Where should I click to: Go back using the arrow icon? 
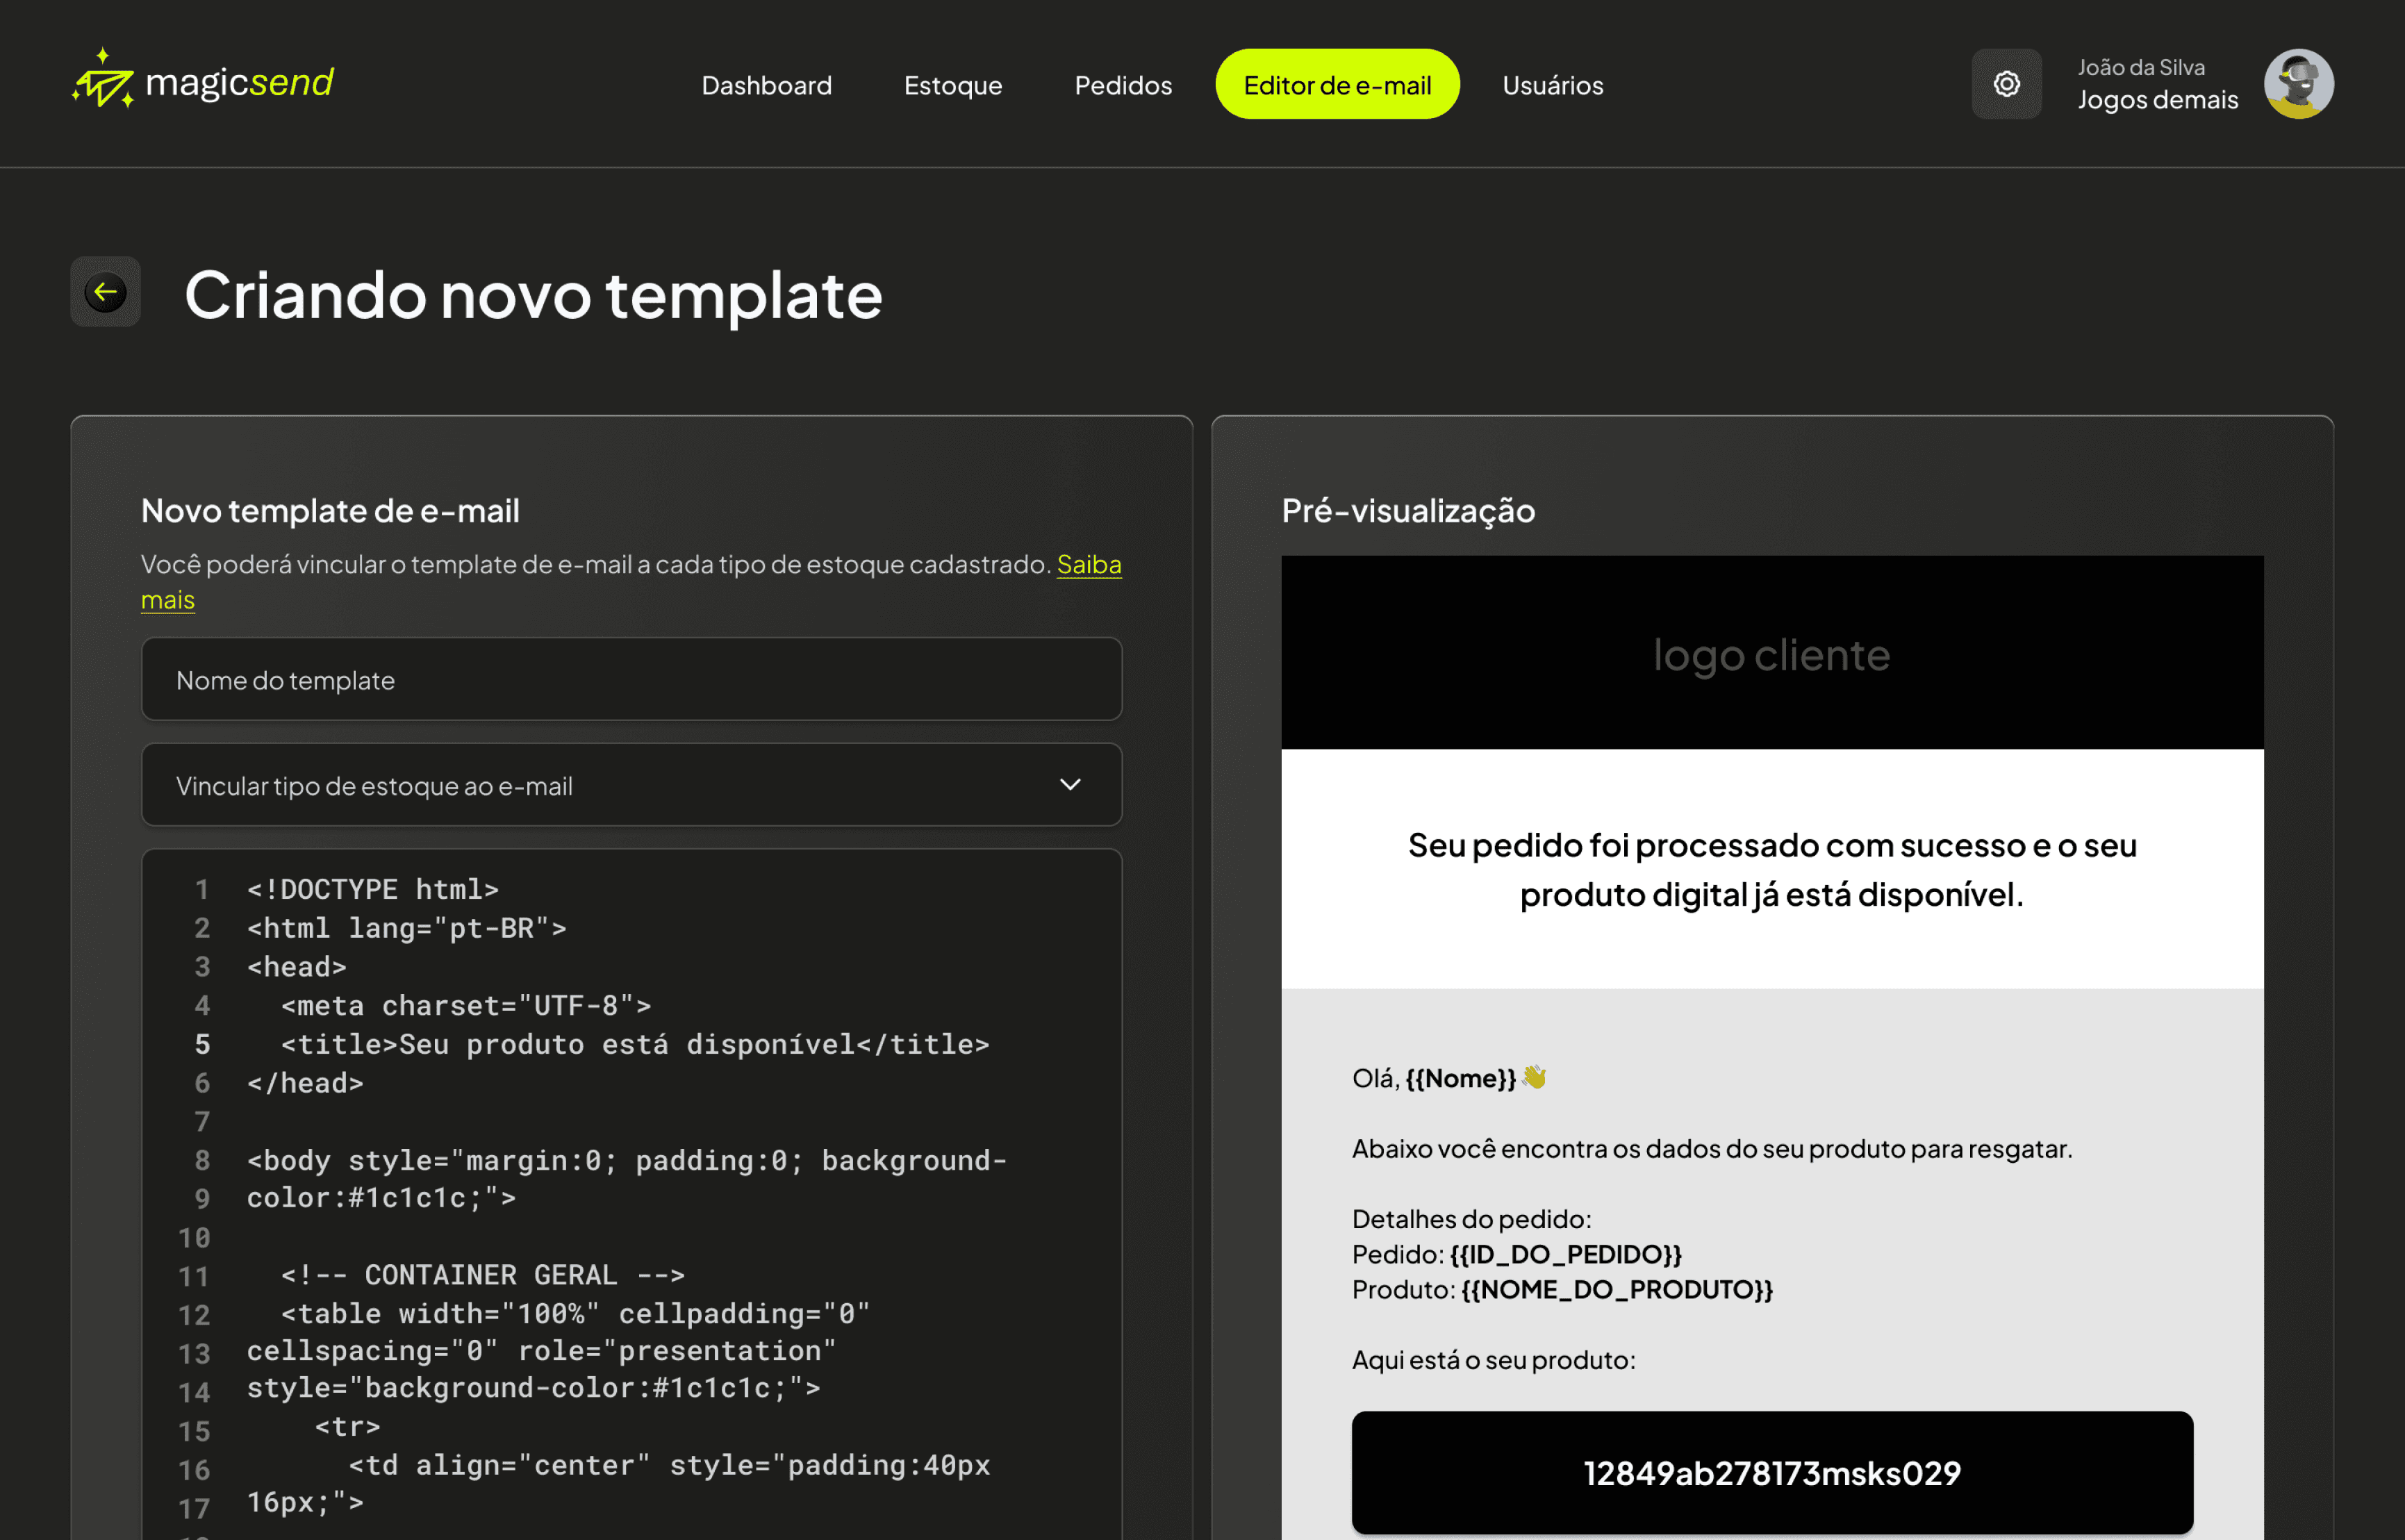tap(105, 292)
